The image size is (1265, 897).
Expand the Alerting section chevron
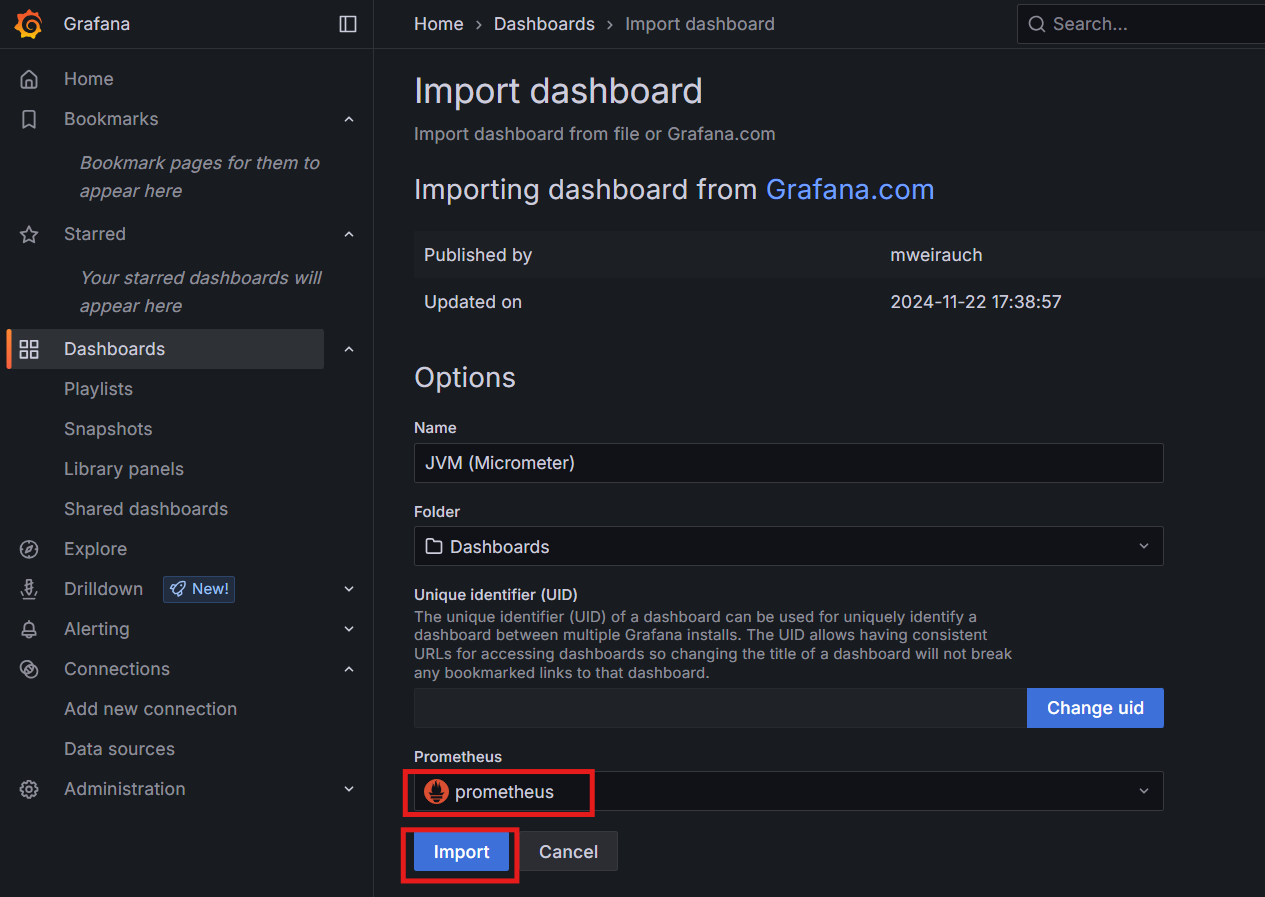point(349,629)
